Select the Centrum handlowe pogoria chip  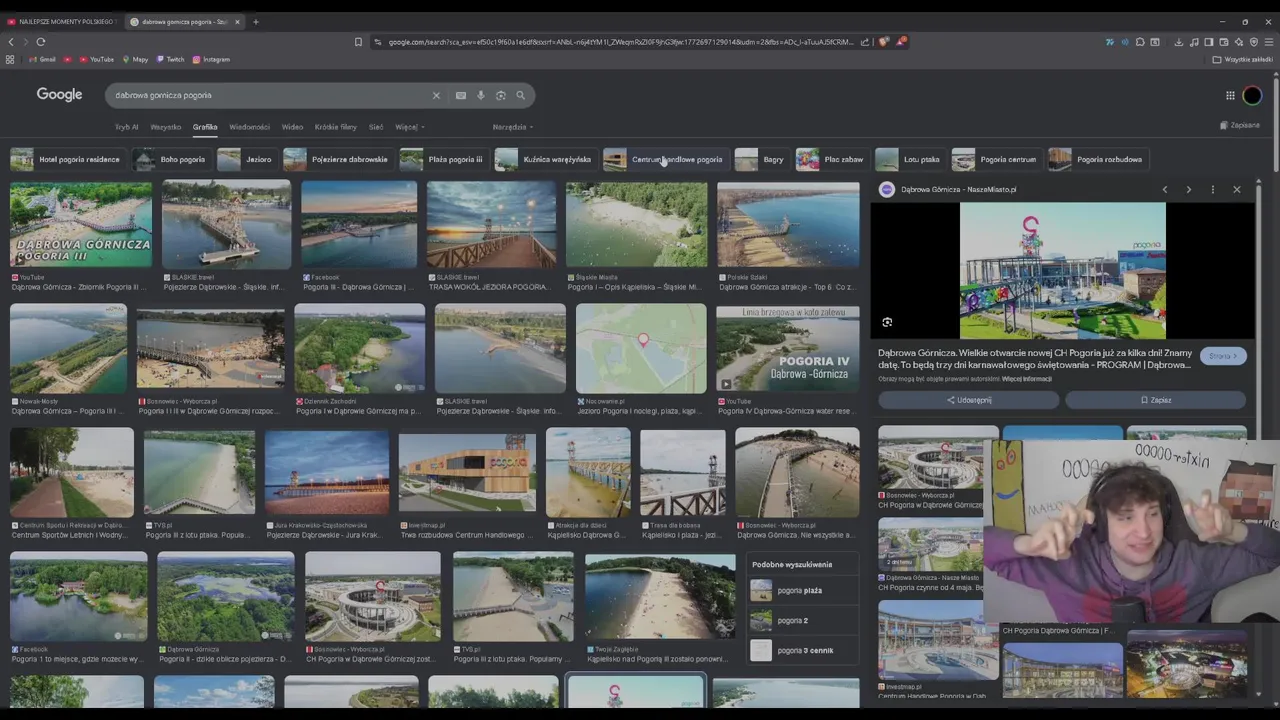[664, 159]
